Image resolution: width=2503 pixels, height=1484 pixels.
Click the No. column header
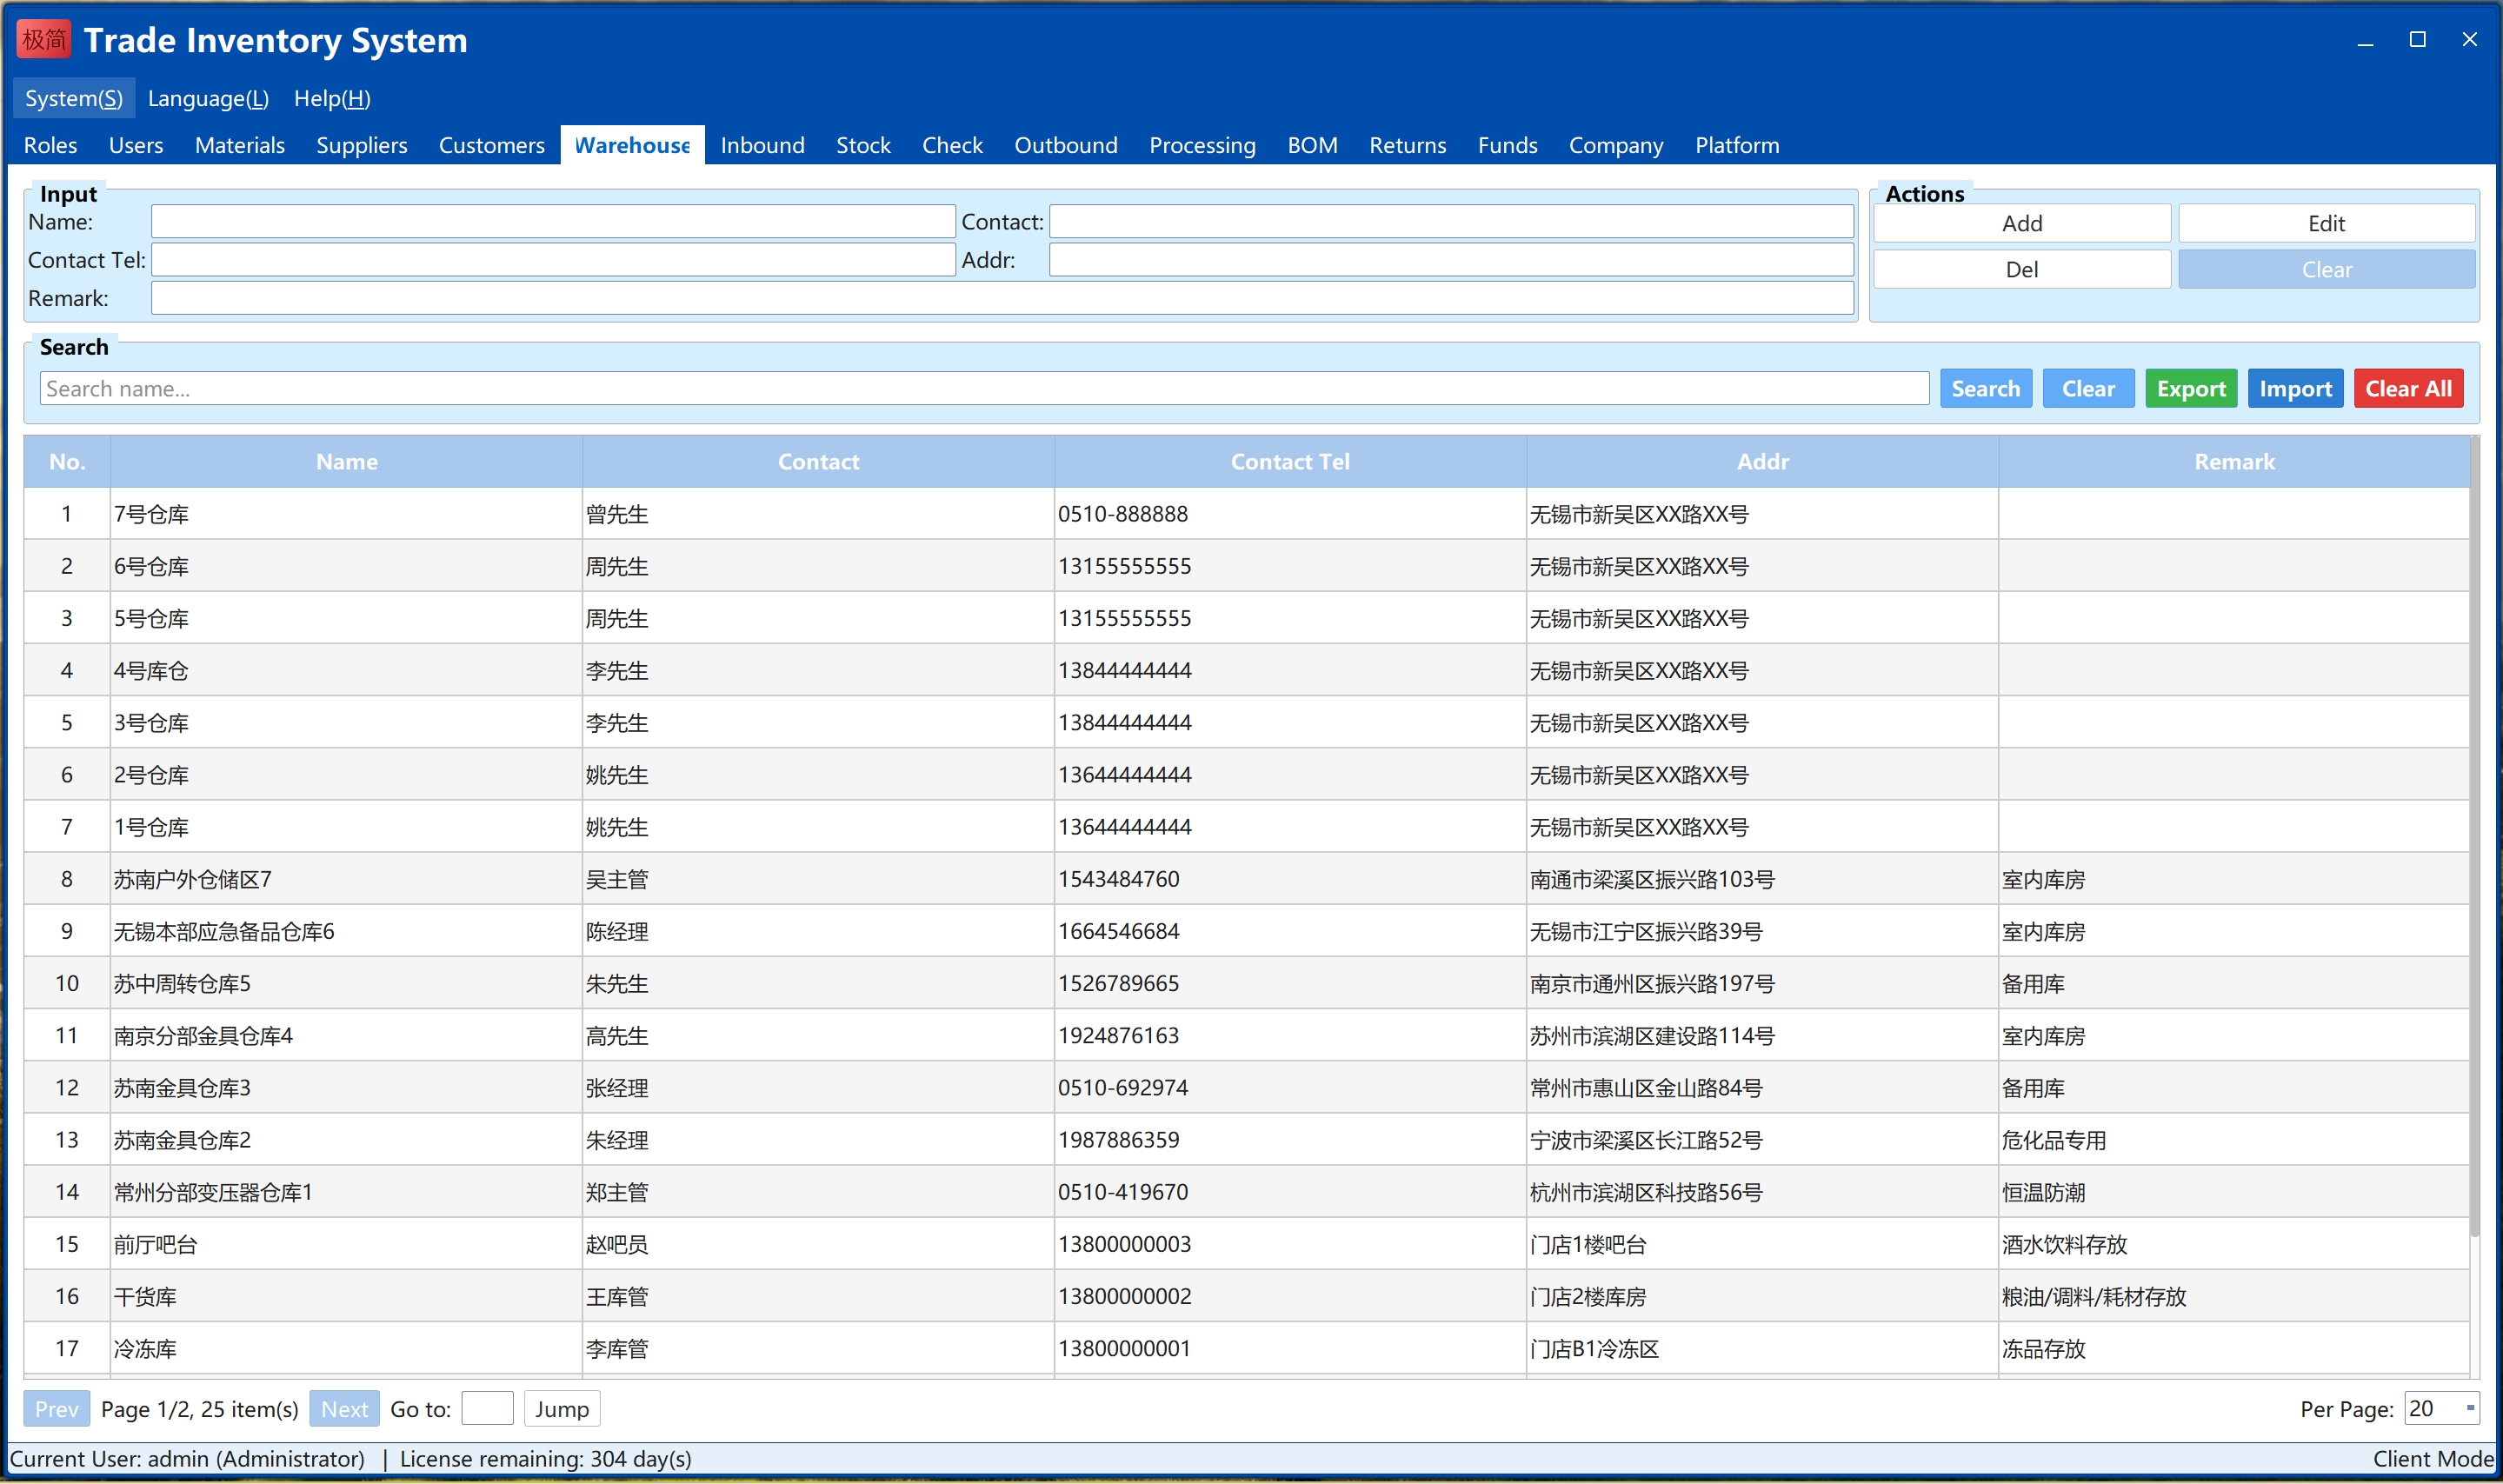tap(67, 461)
